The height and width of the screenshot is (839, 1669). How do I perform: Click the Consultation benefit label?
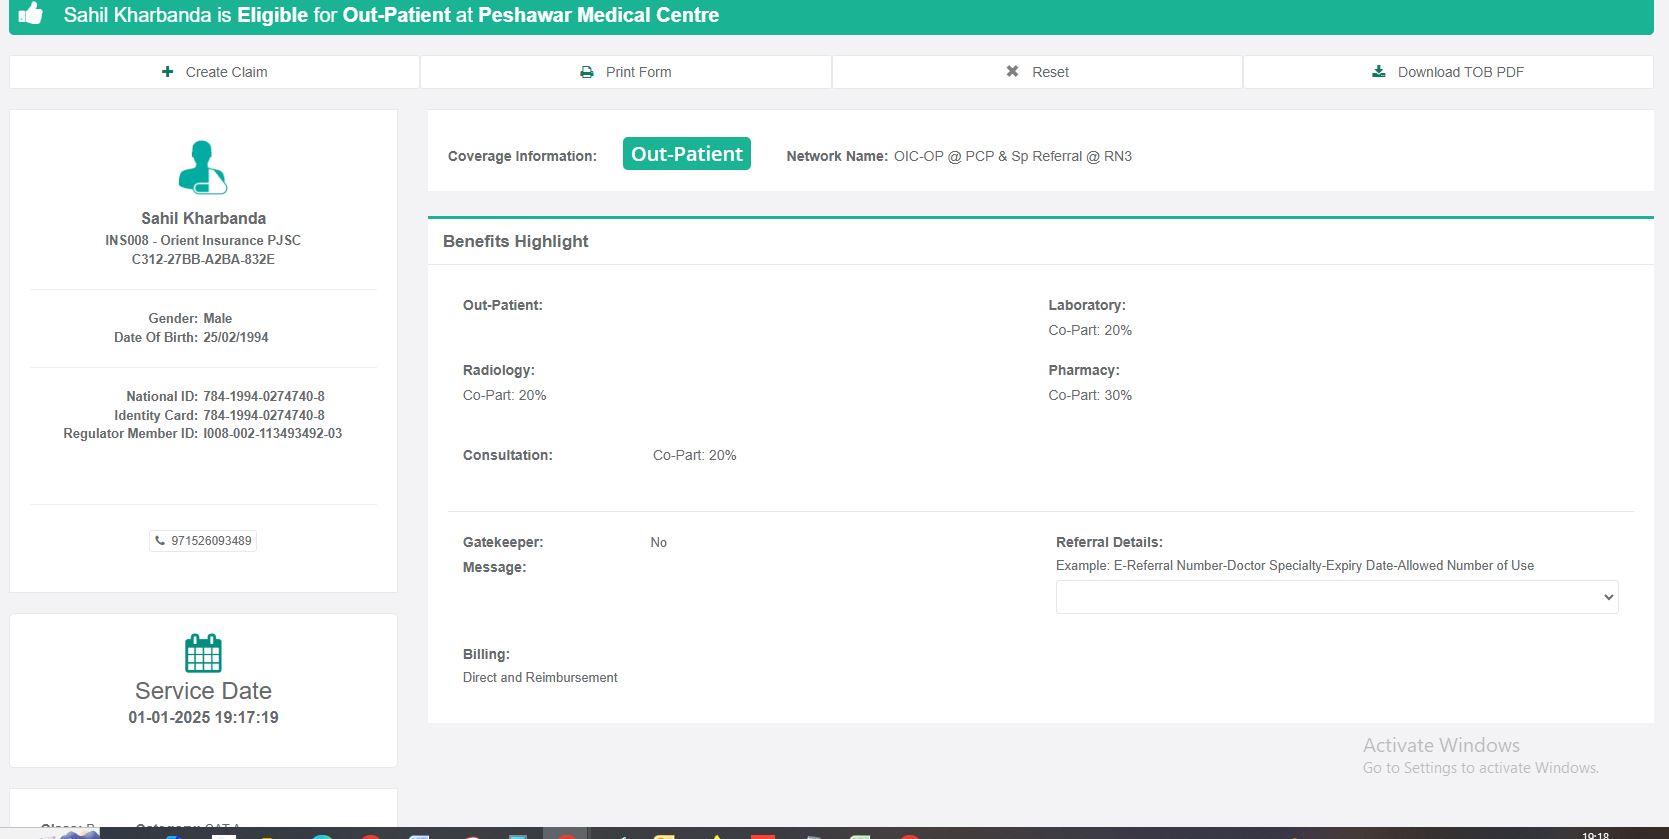tap(508, 455)
